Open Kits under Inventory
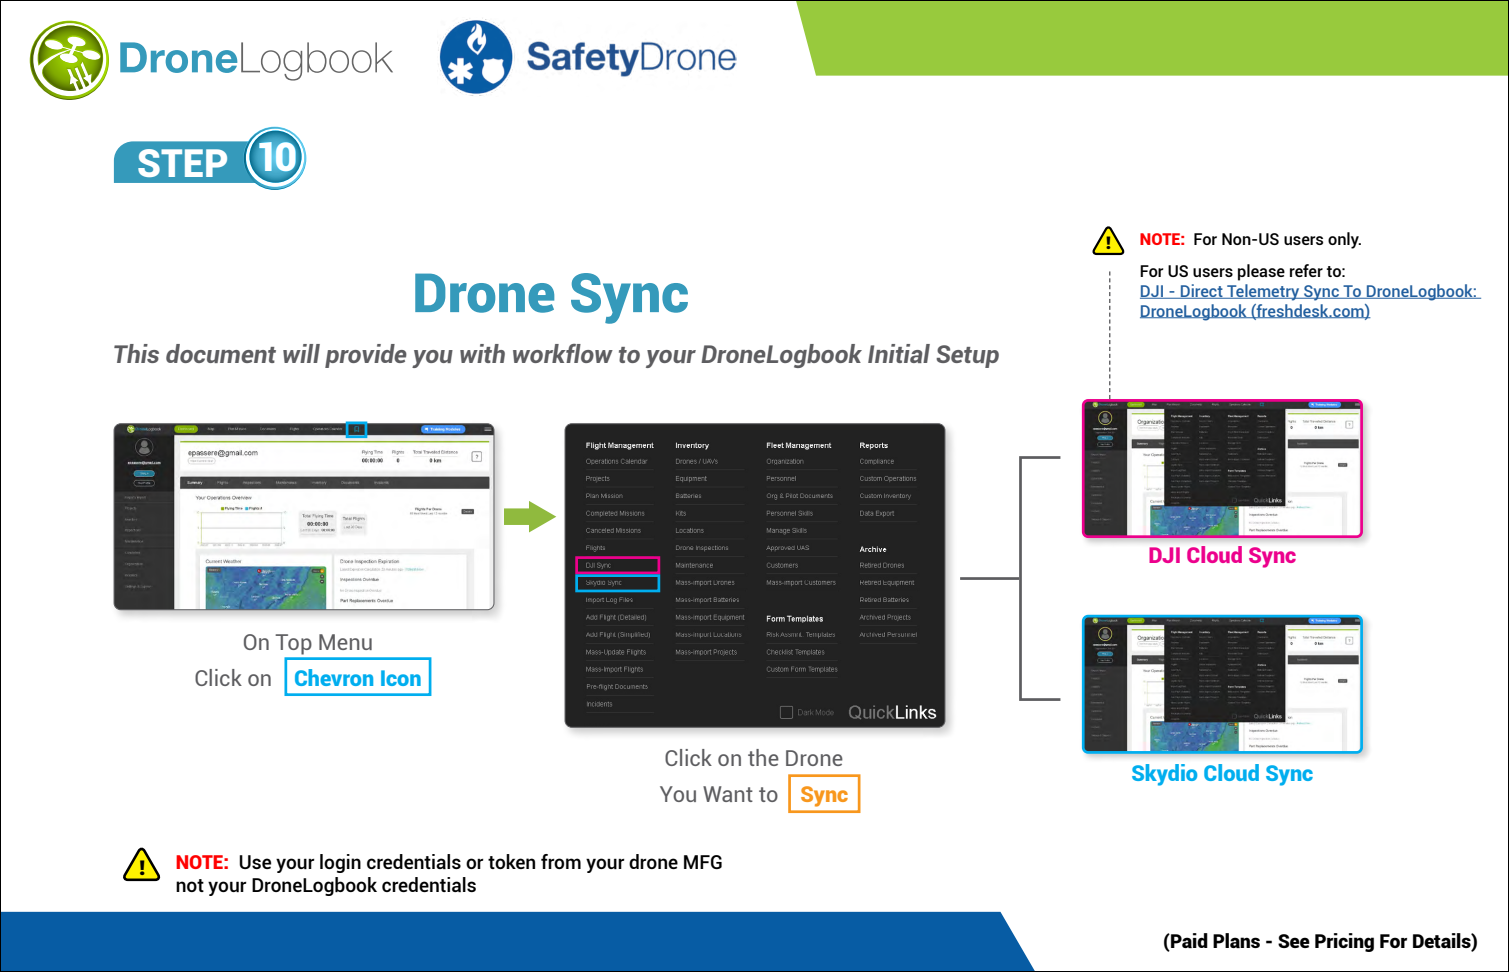Image resolution: width=1509 pixels, height=972 pixels. (681, 513)
